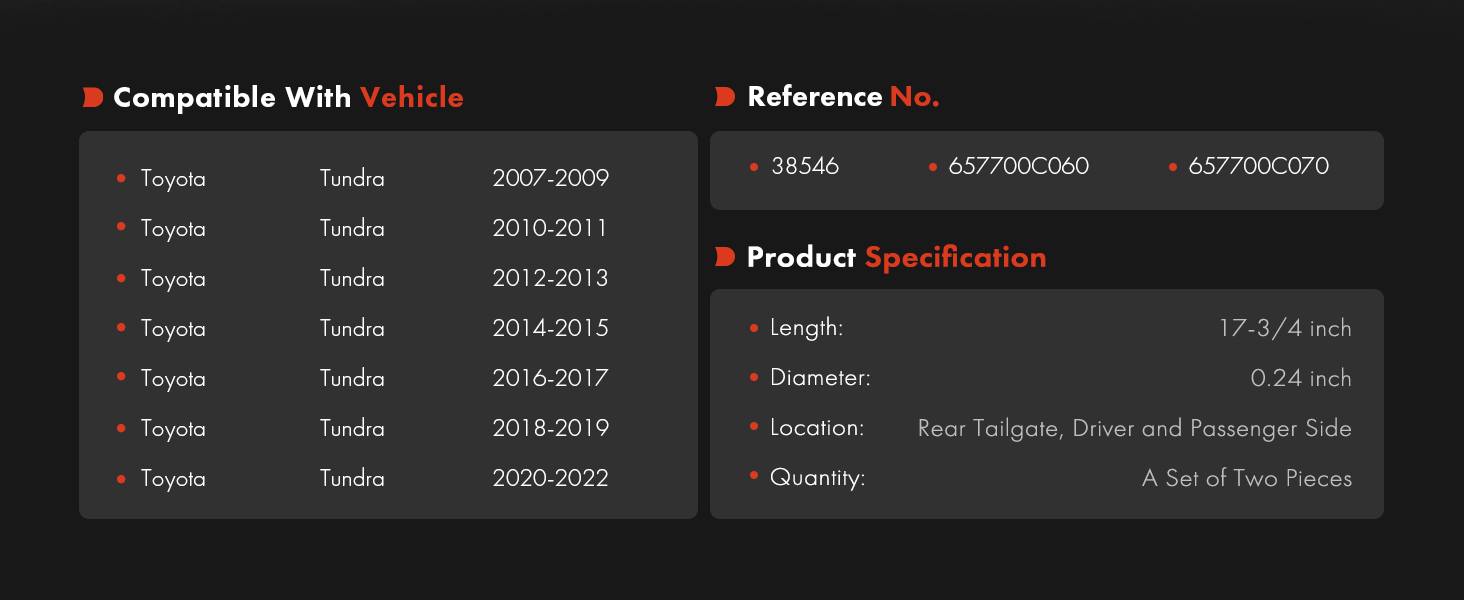
Task: Click the Rear Tailgate location text
Action: (x=990, y=428)
